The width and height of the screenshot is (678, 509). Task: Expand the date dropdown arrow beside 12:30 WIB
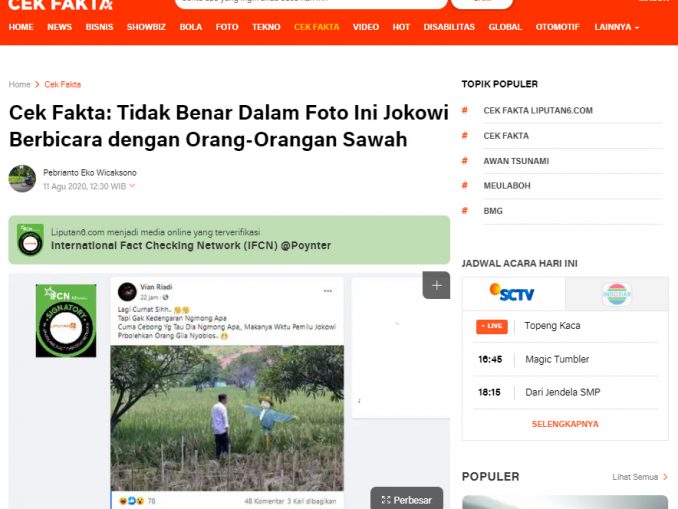point(132,186)
